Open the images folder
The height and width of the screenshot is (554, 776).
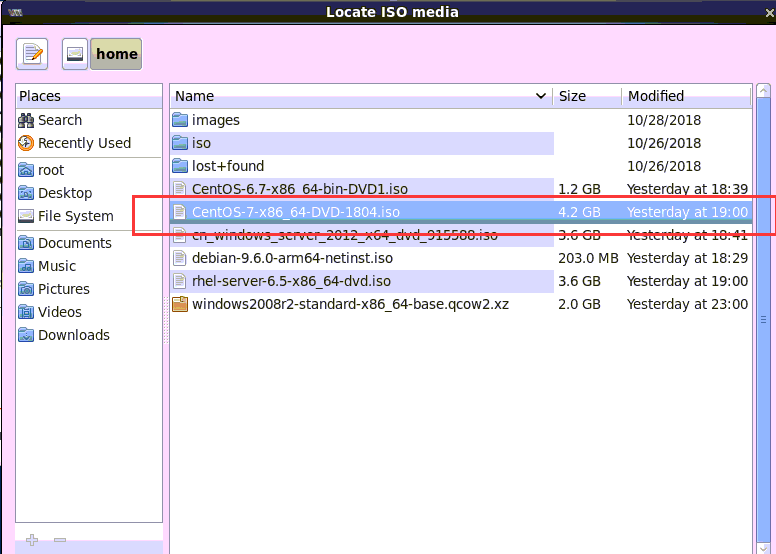216,120
